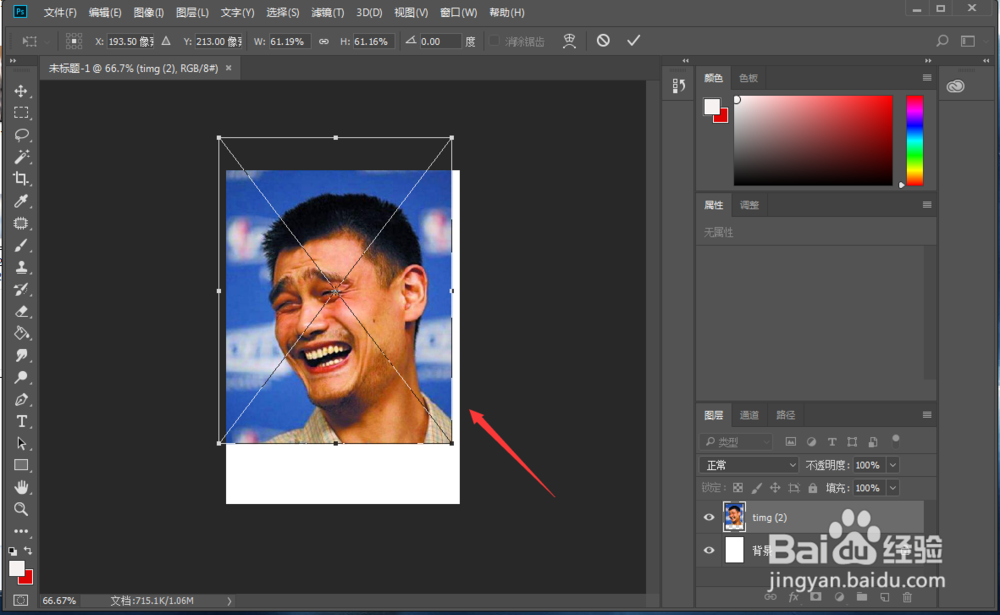
Task: Open the Layers panel menu
Action: pos(927,415)
